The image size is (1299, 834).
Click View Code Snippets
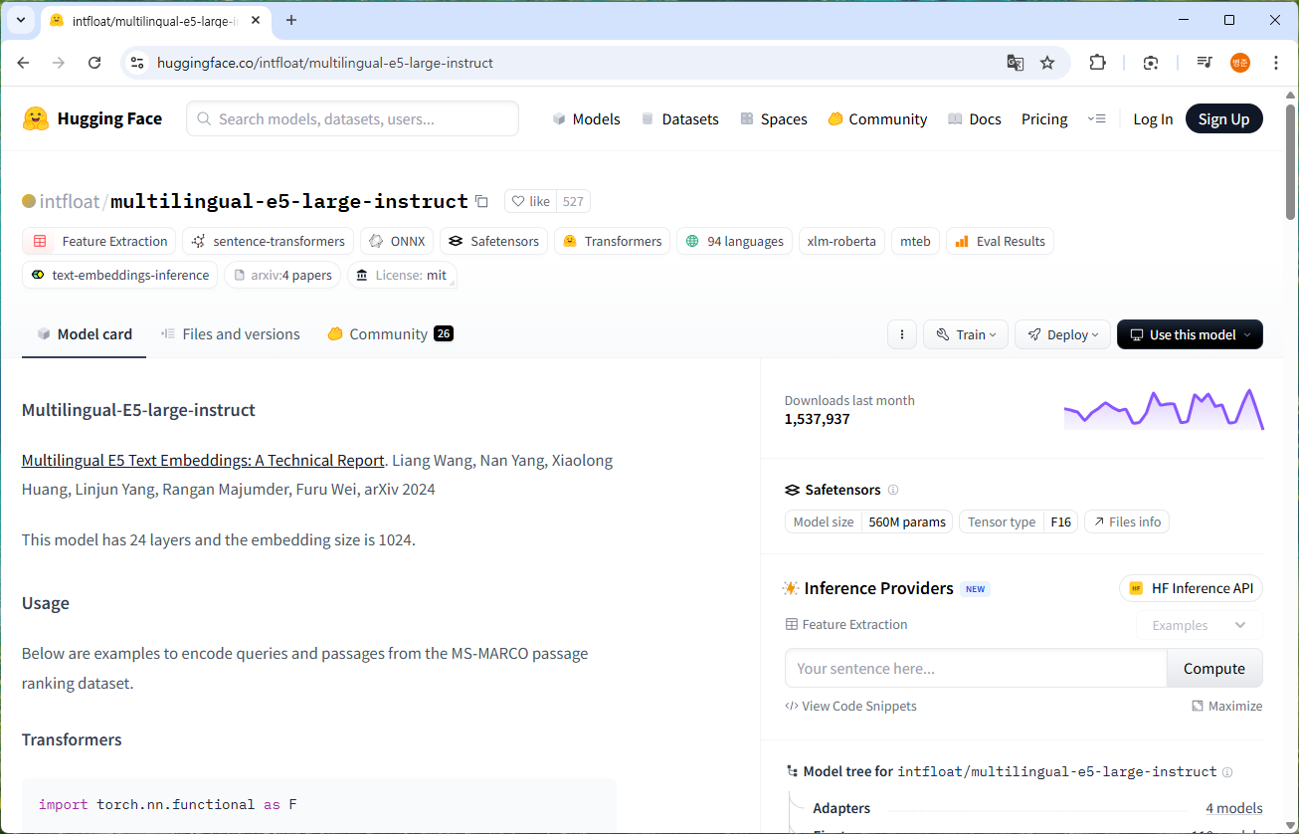coord(851,706)
